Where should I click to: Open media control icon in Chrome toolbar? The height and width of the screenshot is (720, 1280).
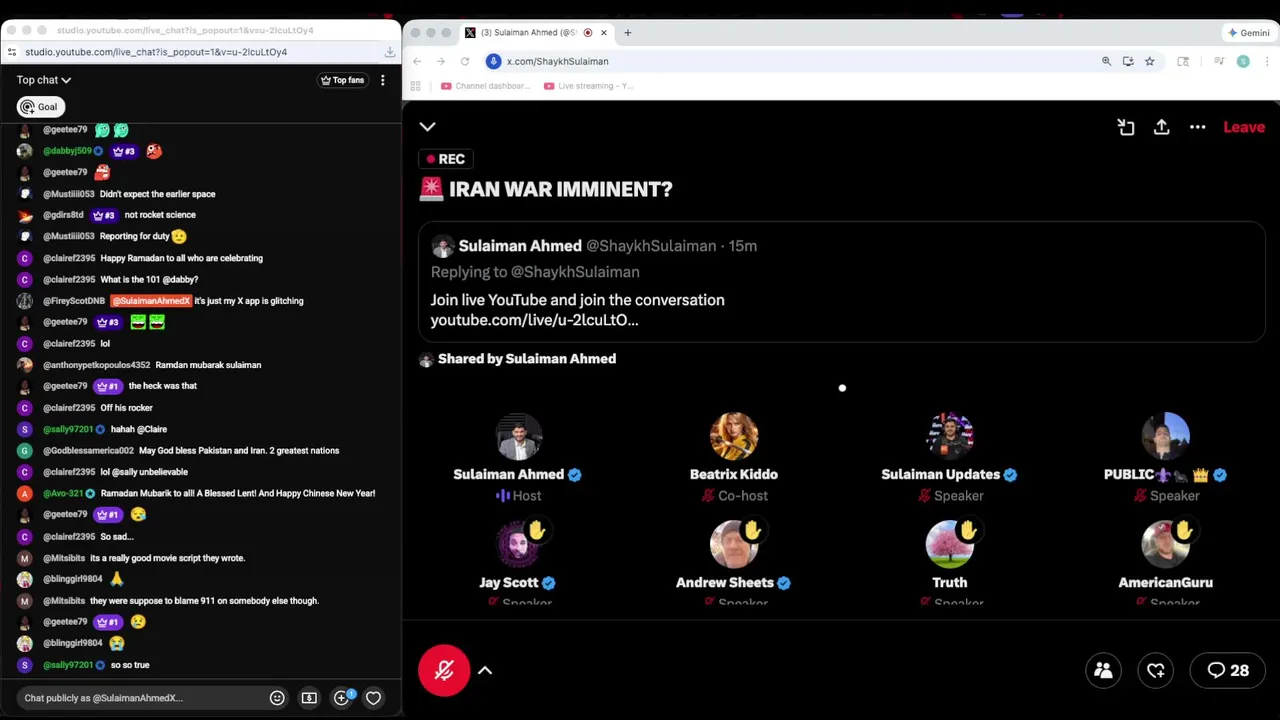coord(1219,61)
